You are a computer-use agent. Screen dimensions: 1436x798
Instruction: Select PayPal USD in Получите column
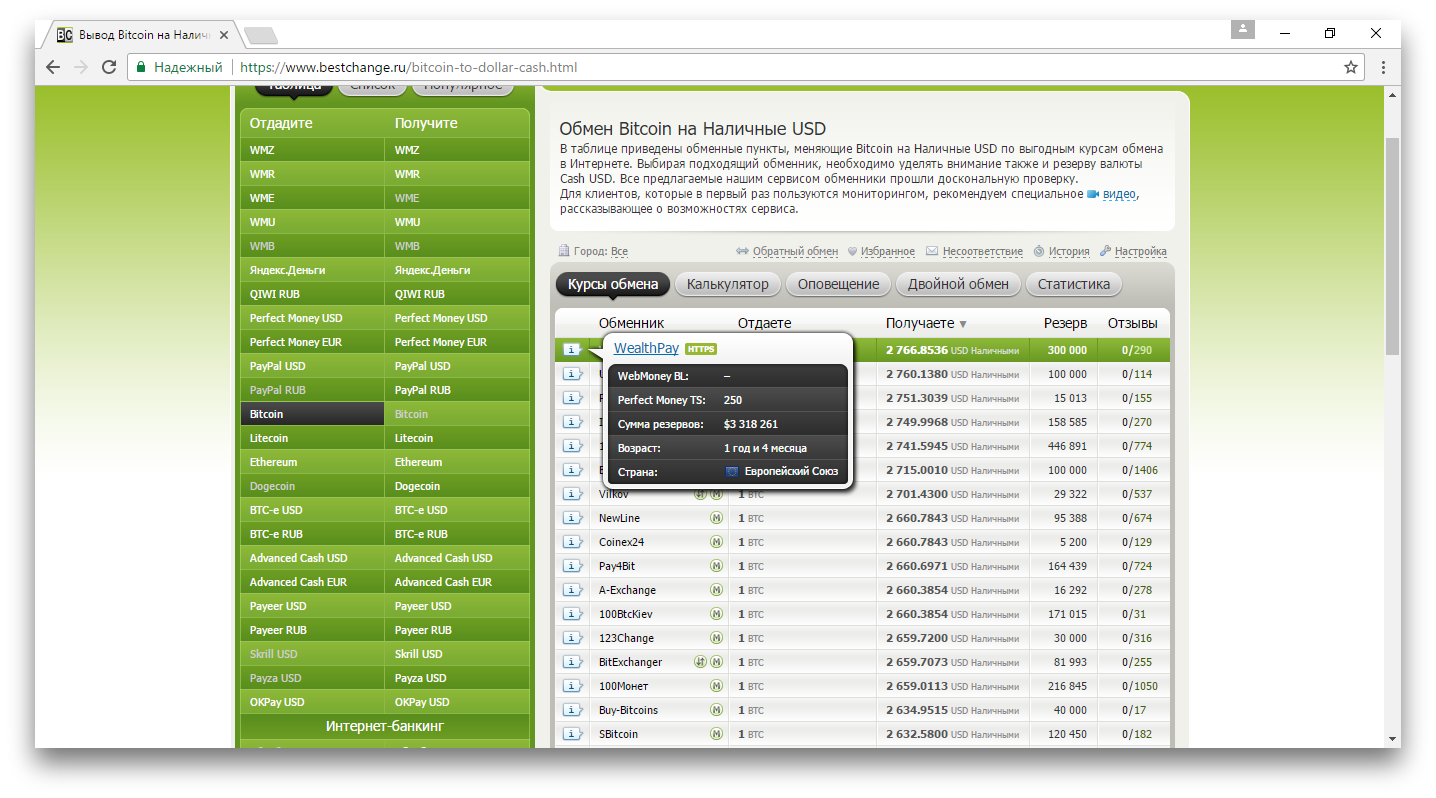pyautogui.click(x=457, y=366)
